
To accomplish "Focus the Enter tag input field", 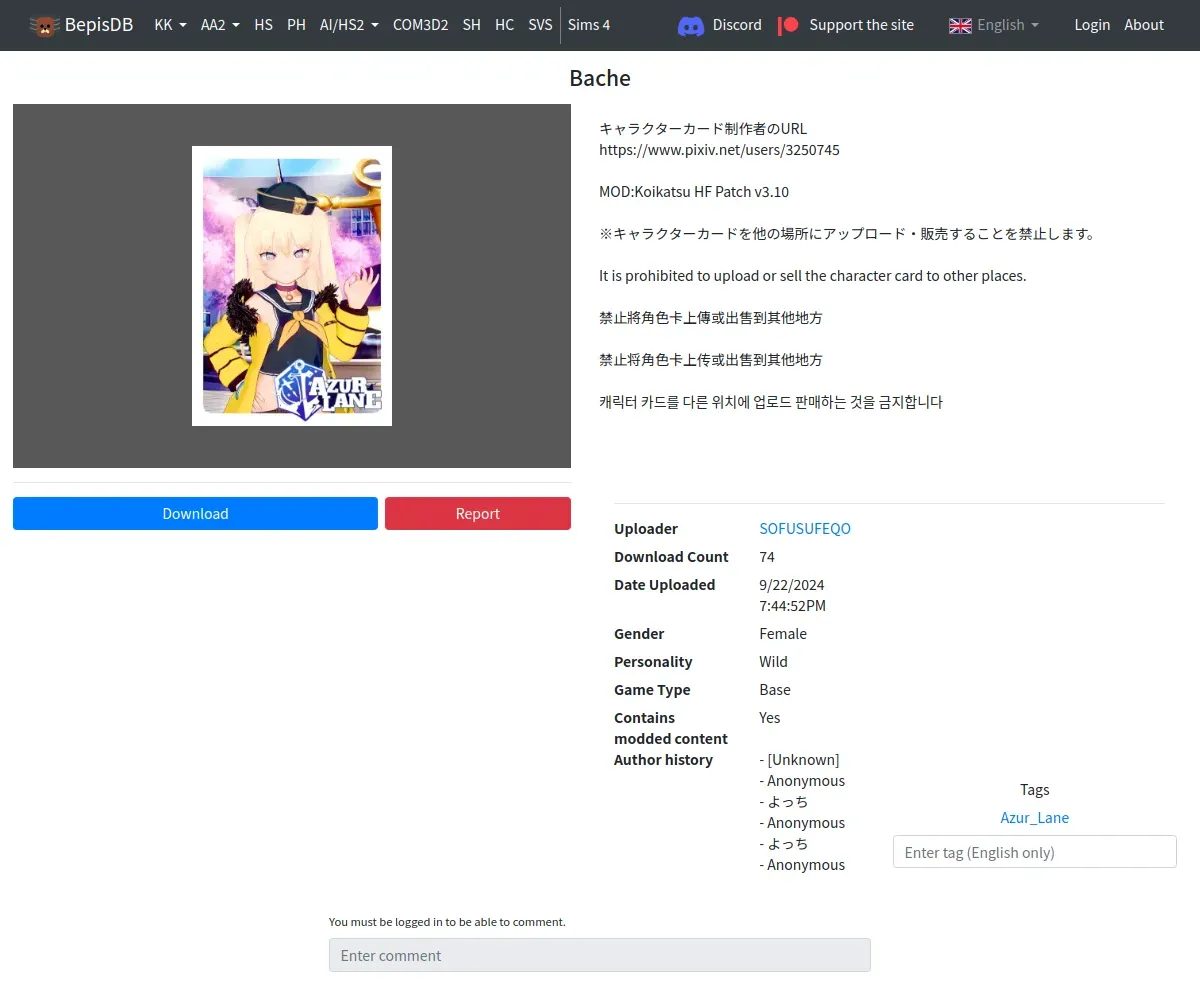I will [x=1035, y=852].
